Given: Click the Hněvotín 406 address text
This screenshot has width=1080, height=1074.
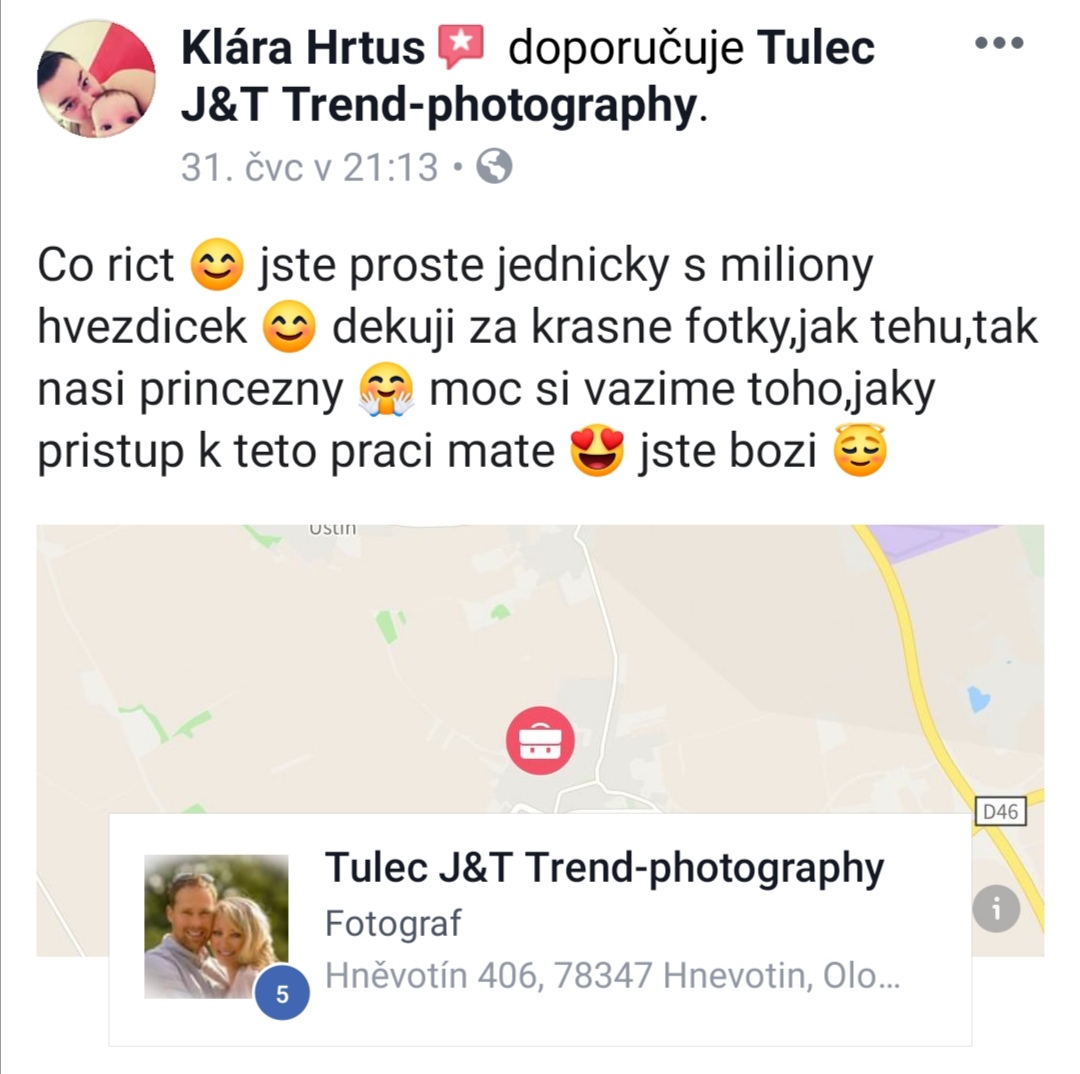Looking at the screenshot, I should [x=612, y=975].
